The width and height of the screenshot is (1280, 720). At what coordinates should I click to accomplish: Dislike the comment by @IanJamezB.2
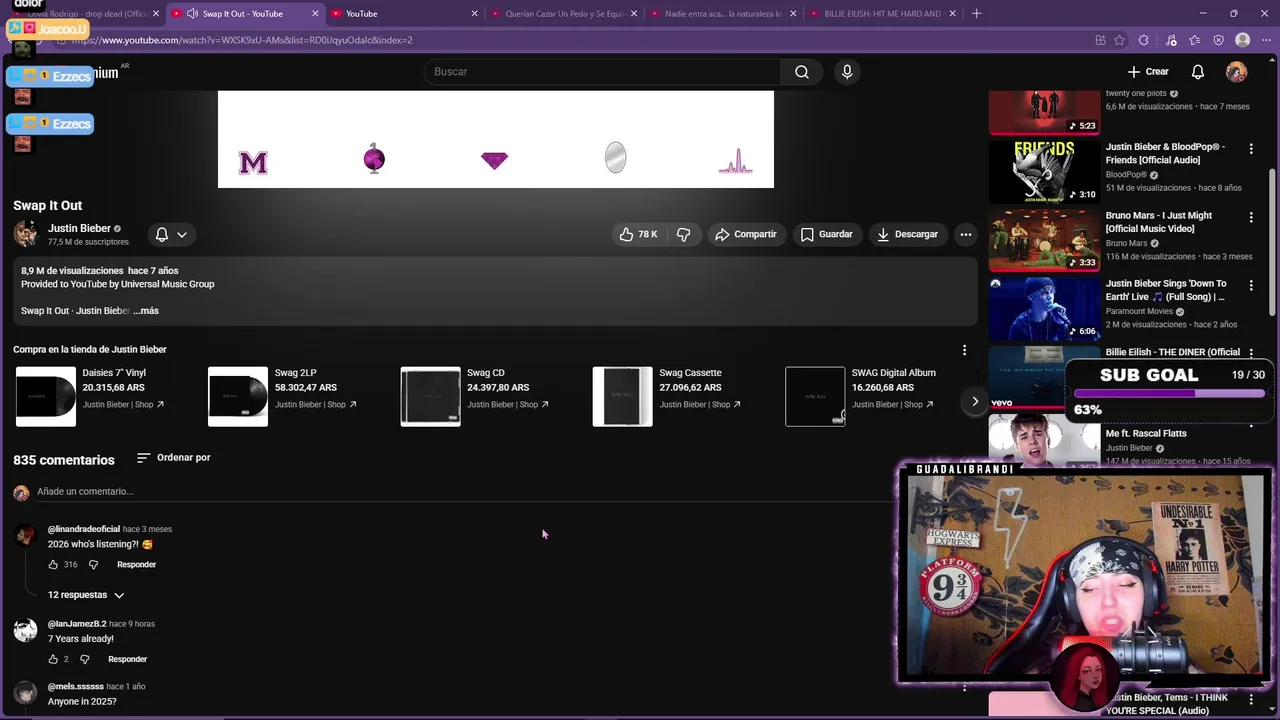point(84,659)
